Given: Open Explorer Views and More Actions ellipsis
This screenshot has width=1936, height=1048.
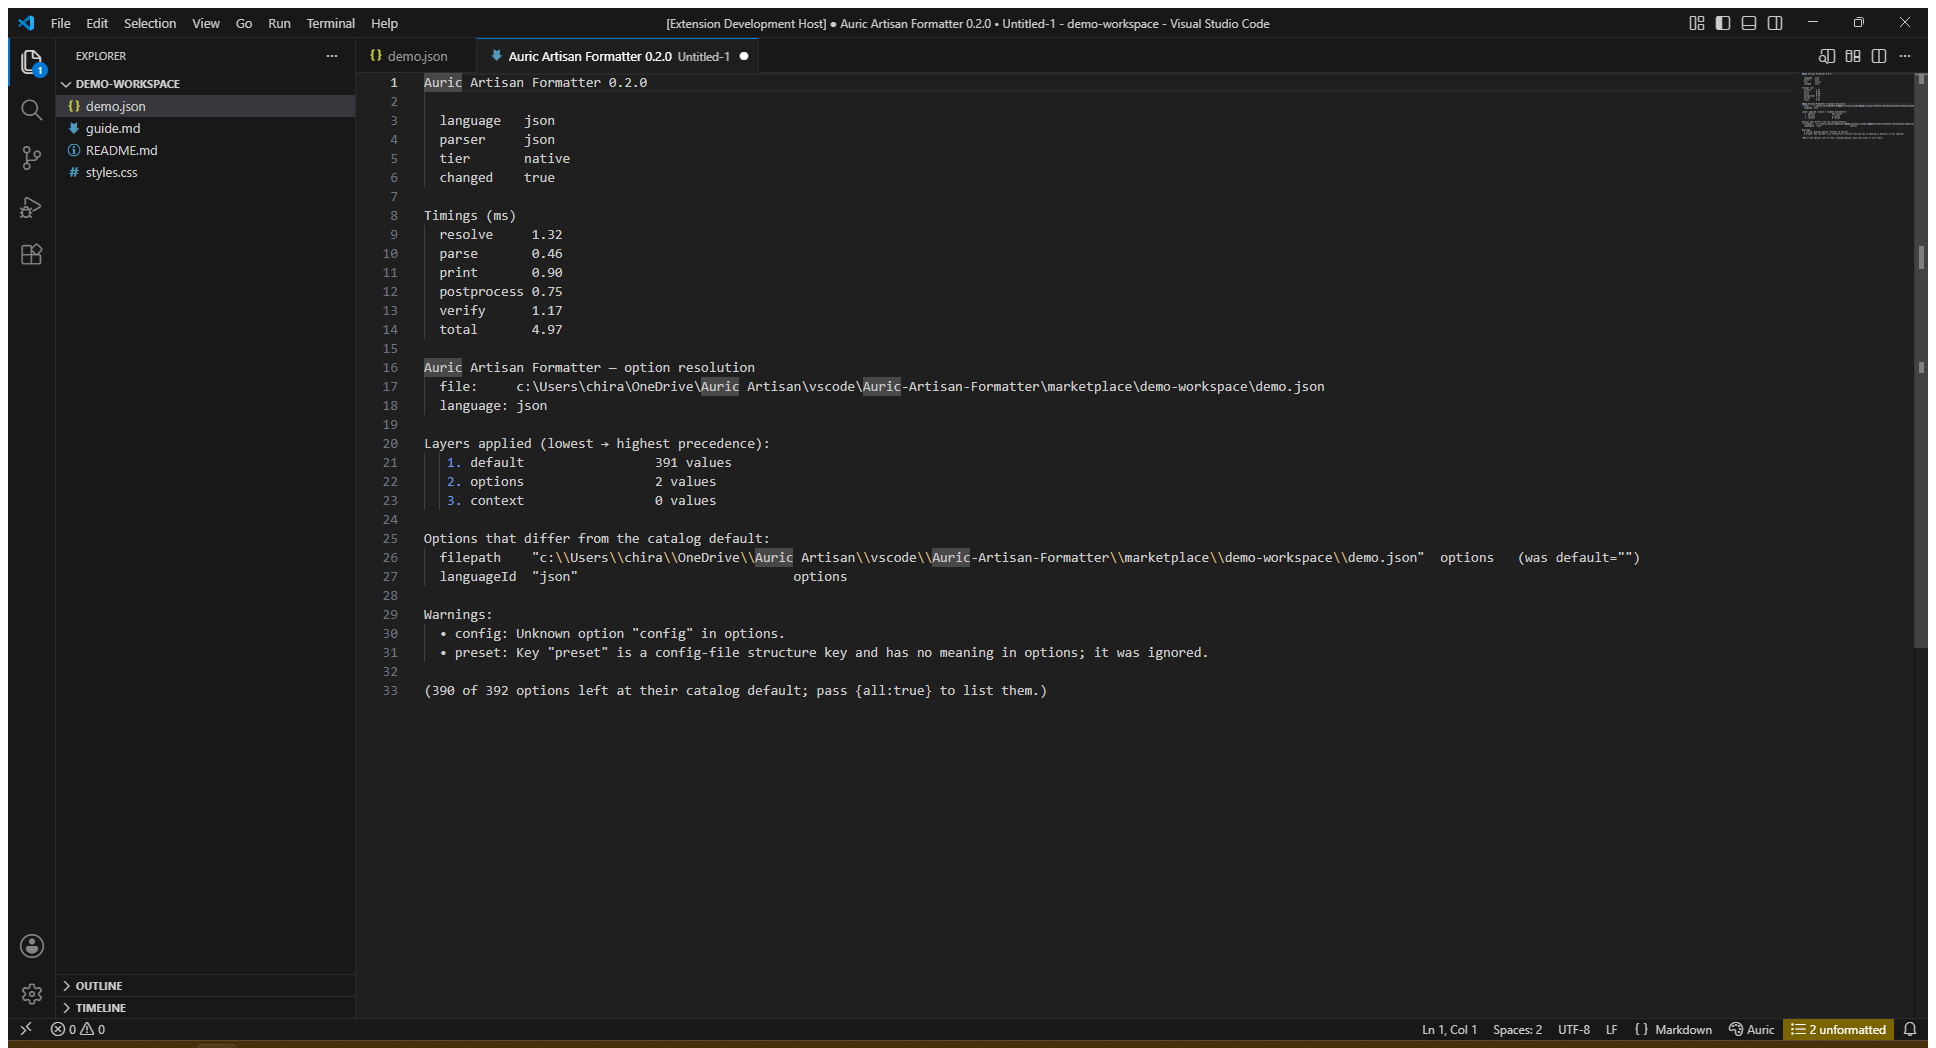Looking at the screenshot, I should (332, 56).
